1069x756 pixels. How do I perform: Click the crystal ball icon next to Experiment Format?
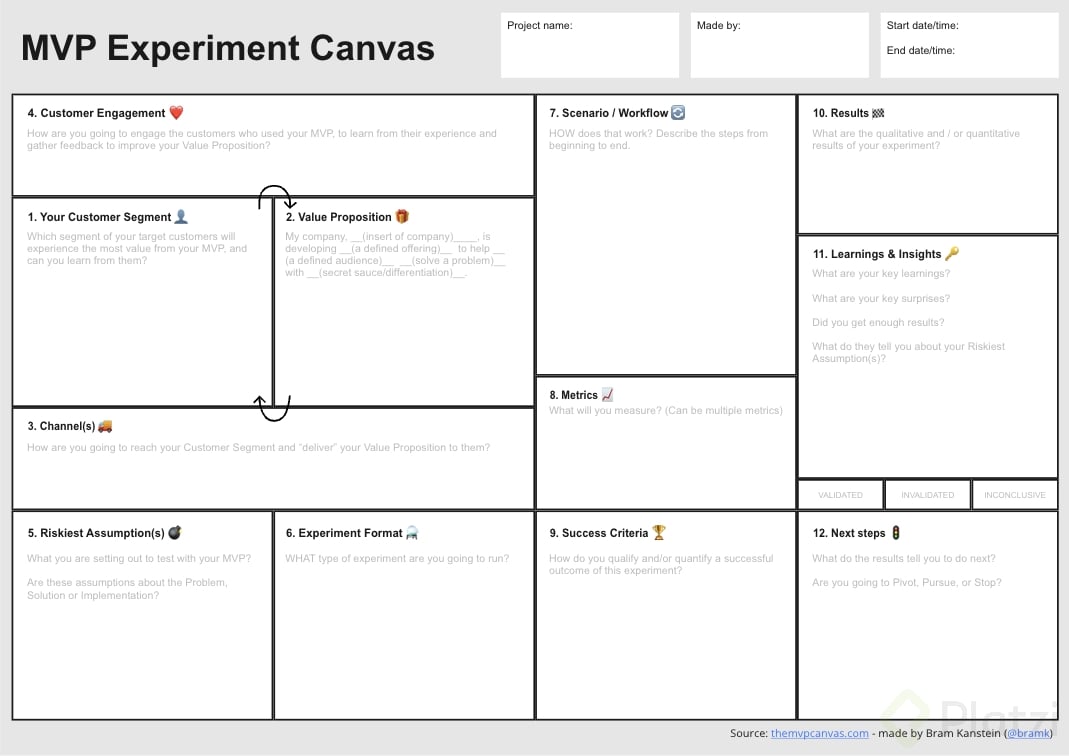412,532
